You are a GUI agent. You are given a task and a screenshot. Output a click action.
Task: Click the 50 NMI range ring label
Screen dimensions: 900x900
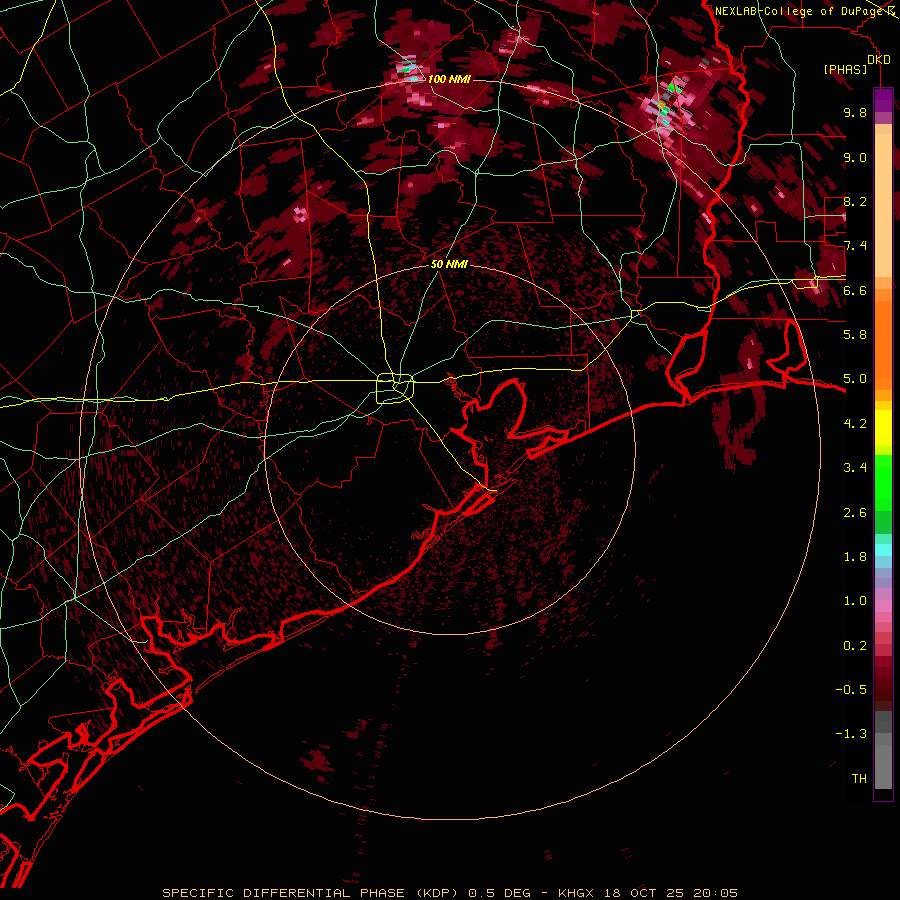449,264
